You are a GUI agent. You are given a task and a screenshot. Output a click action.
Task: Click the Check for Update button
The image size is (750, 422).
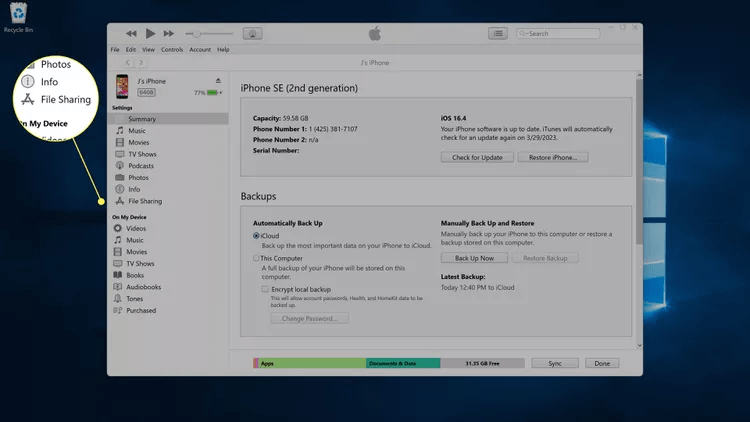point(476,158)
